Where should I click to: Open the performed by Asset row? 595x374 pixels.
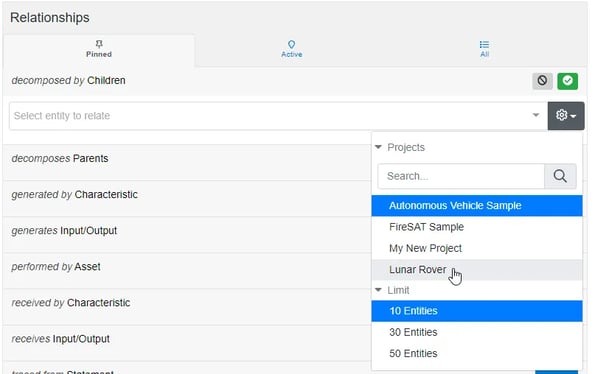pyautogui.click(x=187, y=267)
